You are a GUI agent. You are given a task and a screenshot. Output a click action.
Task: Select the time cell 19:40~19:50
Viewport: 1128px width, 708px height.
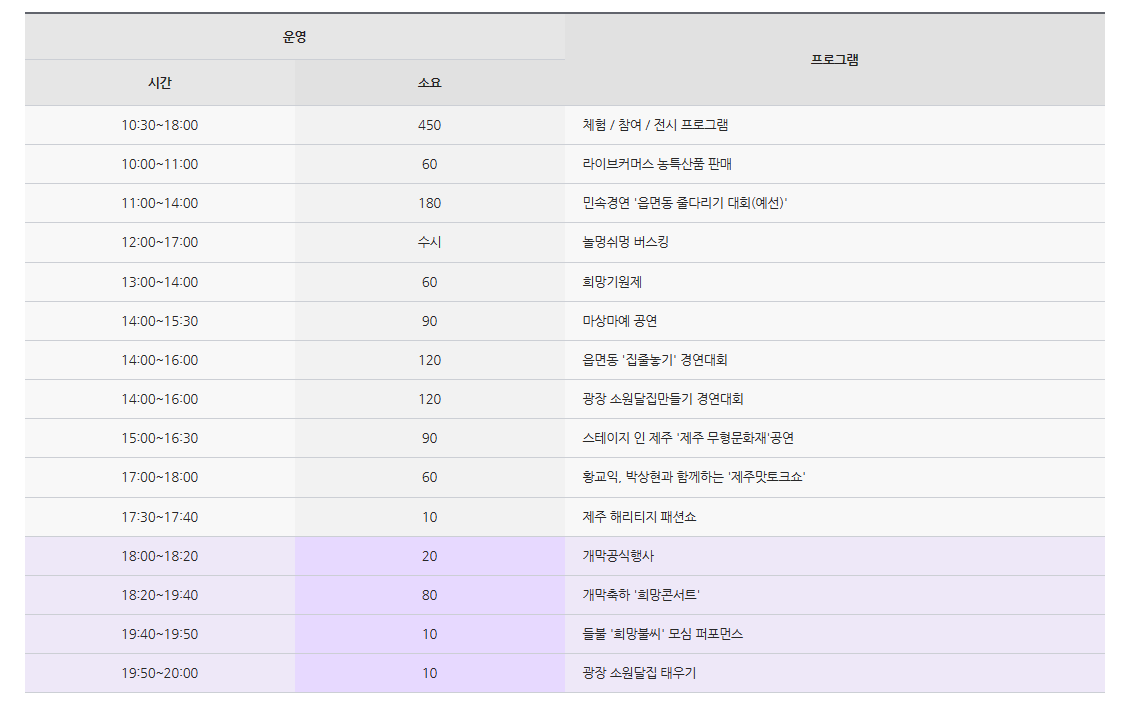pos(160,634)
